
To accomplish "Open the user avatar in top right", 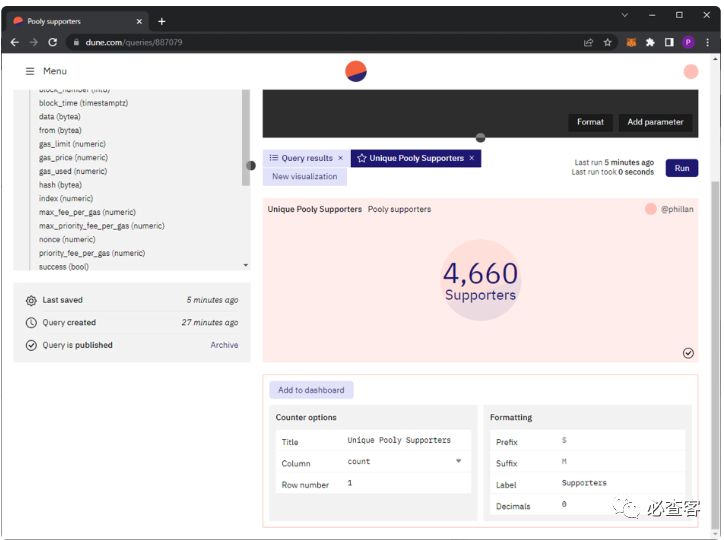I will pyautogui.click(x=690, y=72).
